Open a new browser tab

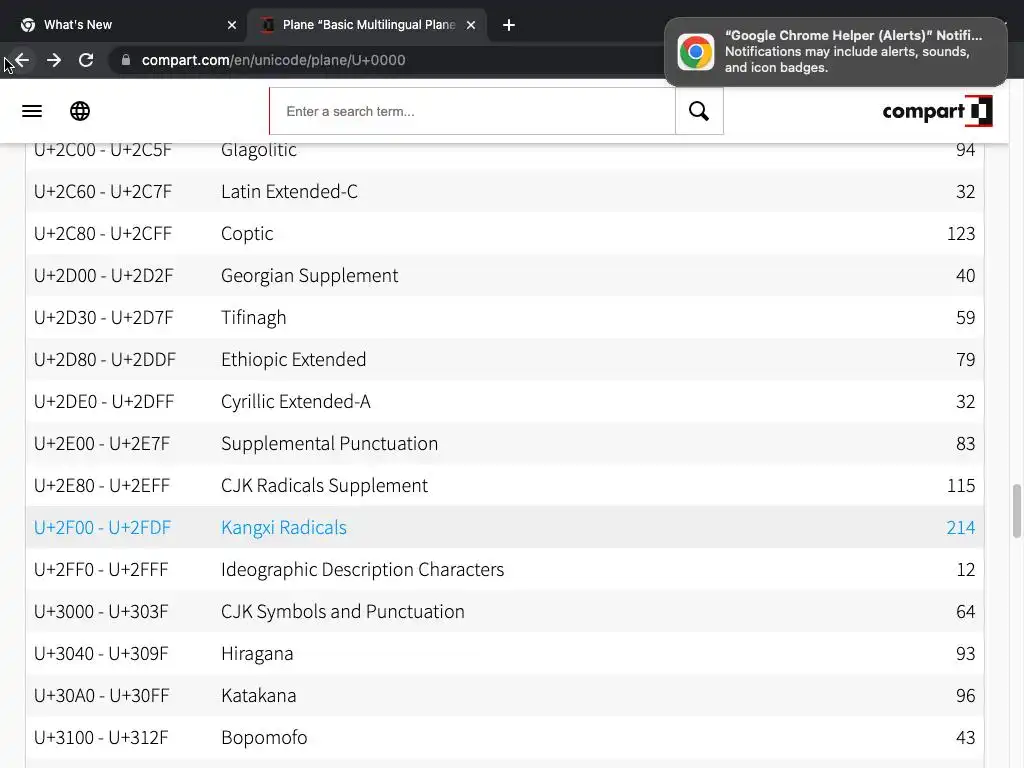tap(509, 25)
